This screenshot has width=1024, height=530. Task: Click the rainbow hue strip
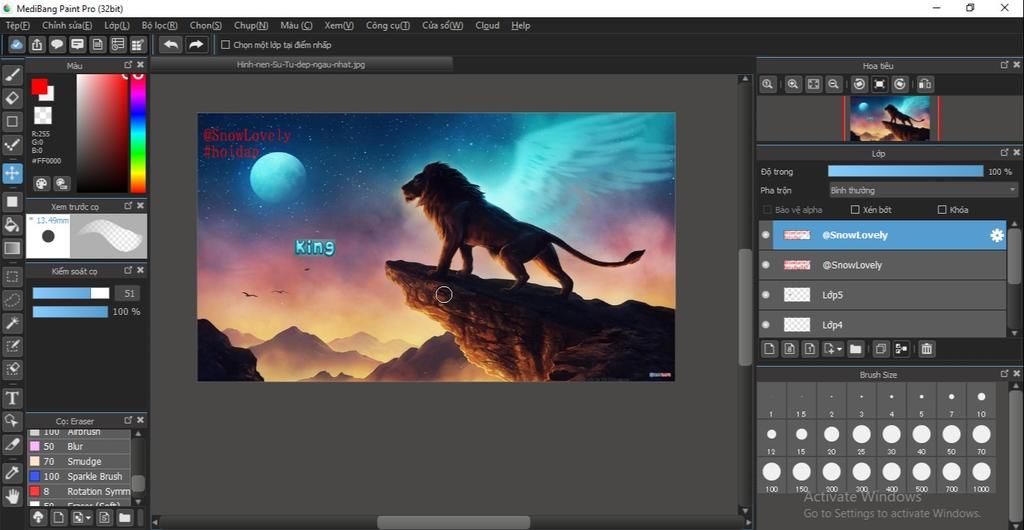tap(138, 133)
